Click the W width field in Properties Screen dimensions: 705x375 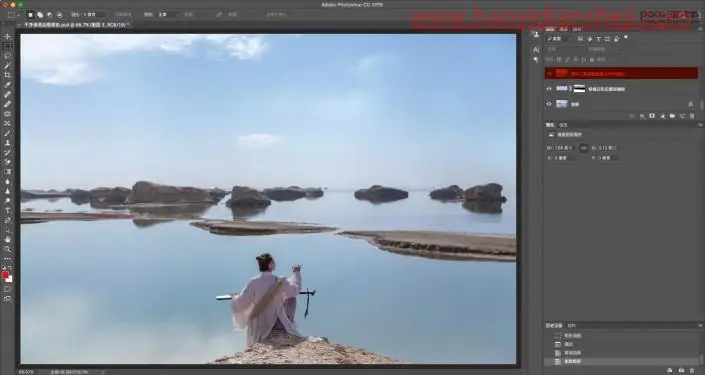pyautogui.click(x=564, y=148)
